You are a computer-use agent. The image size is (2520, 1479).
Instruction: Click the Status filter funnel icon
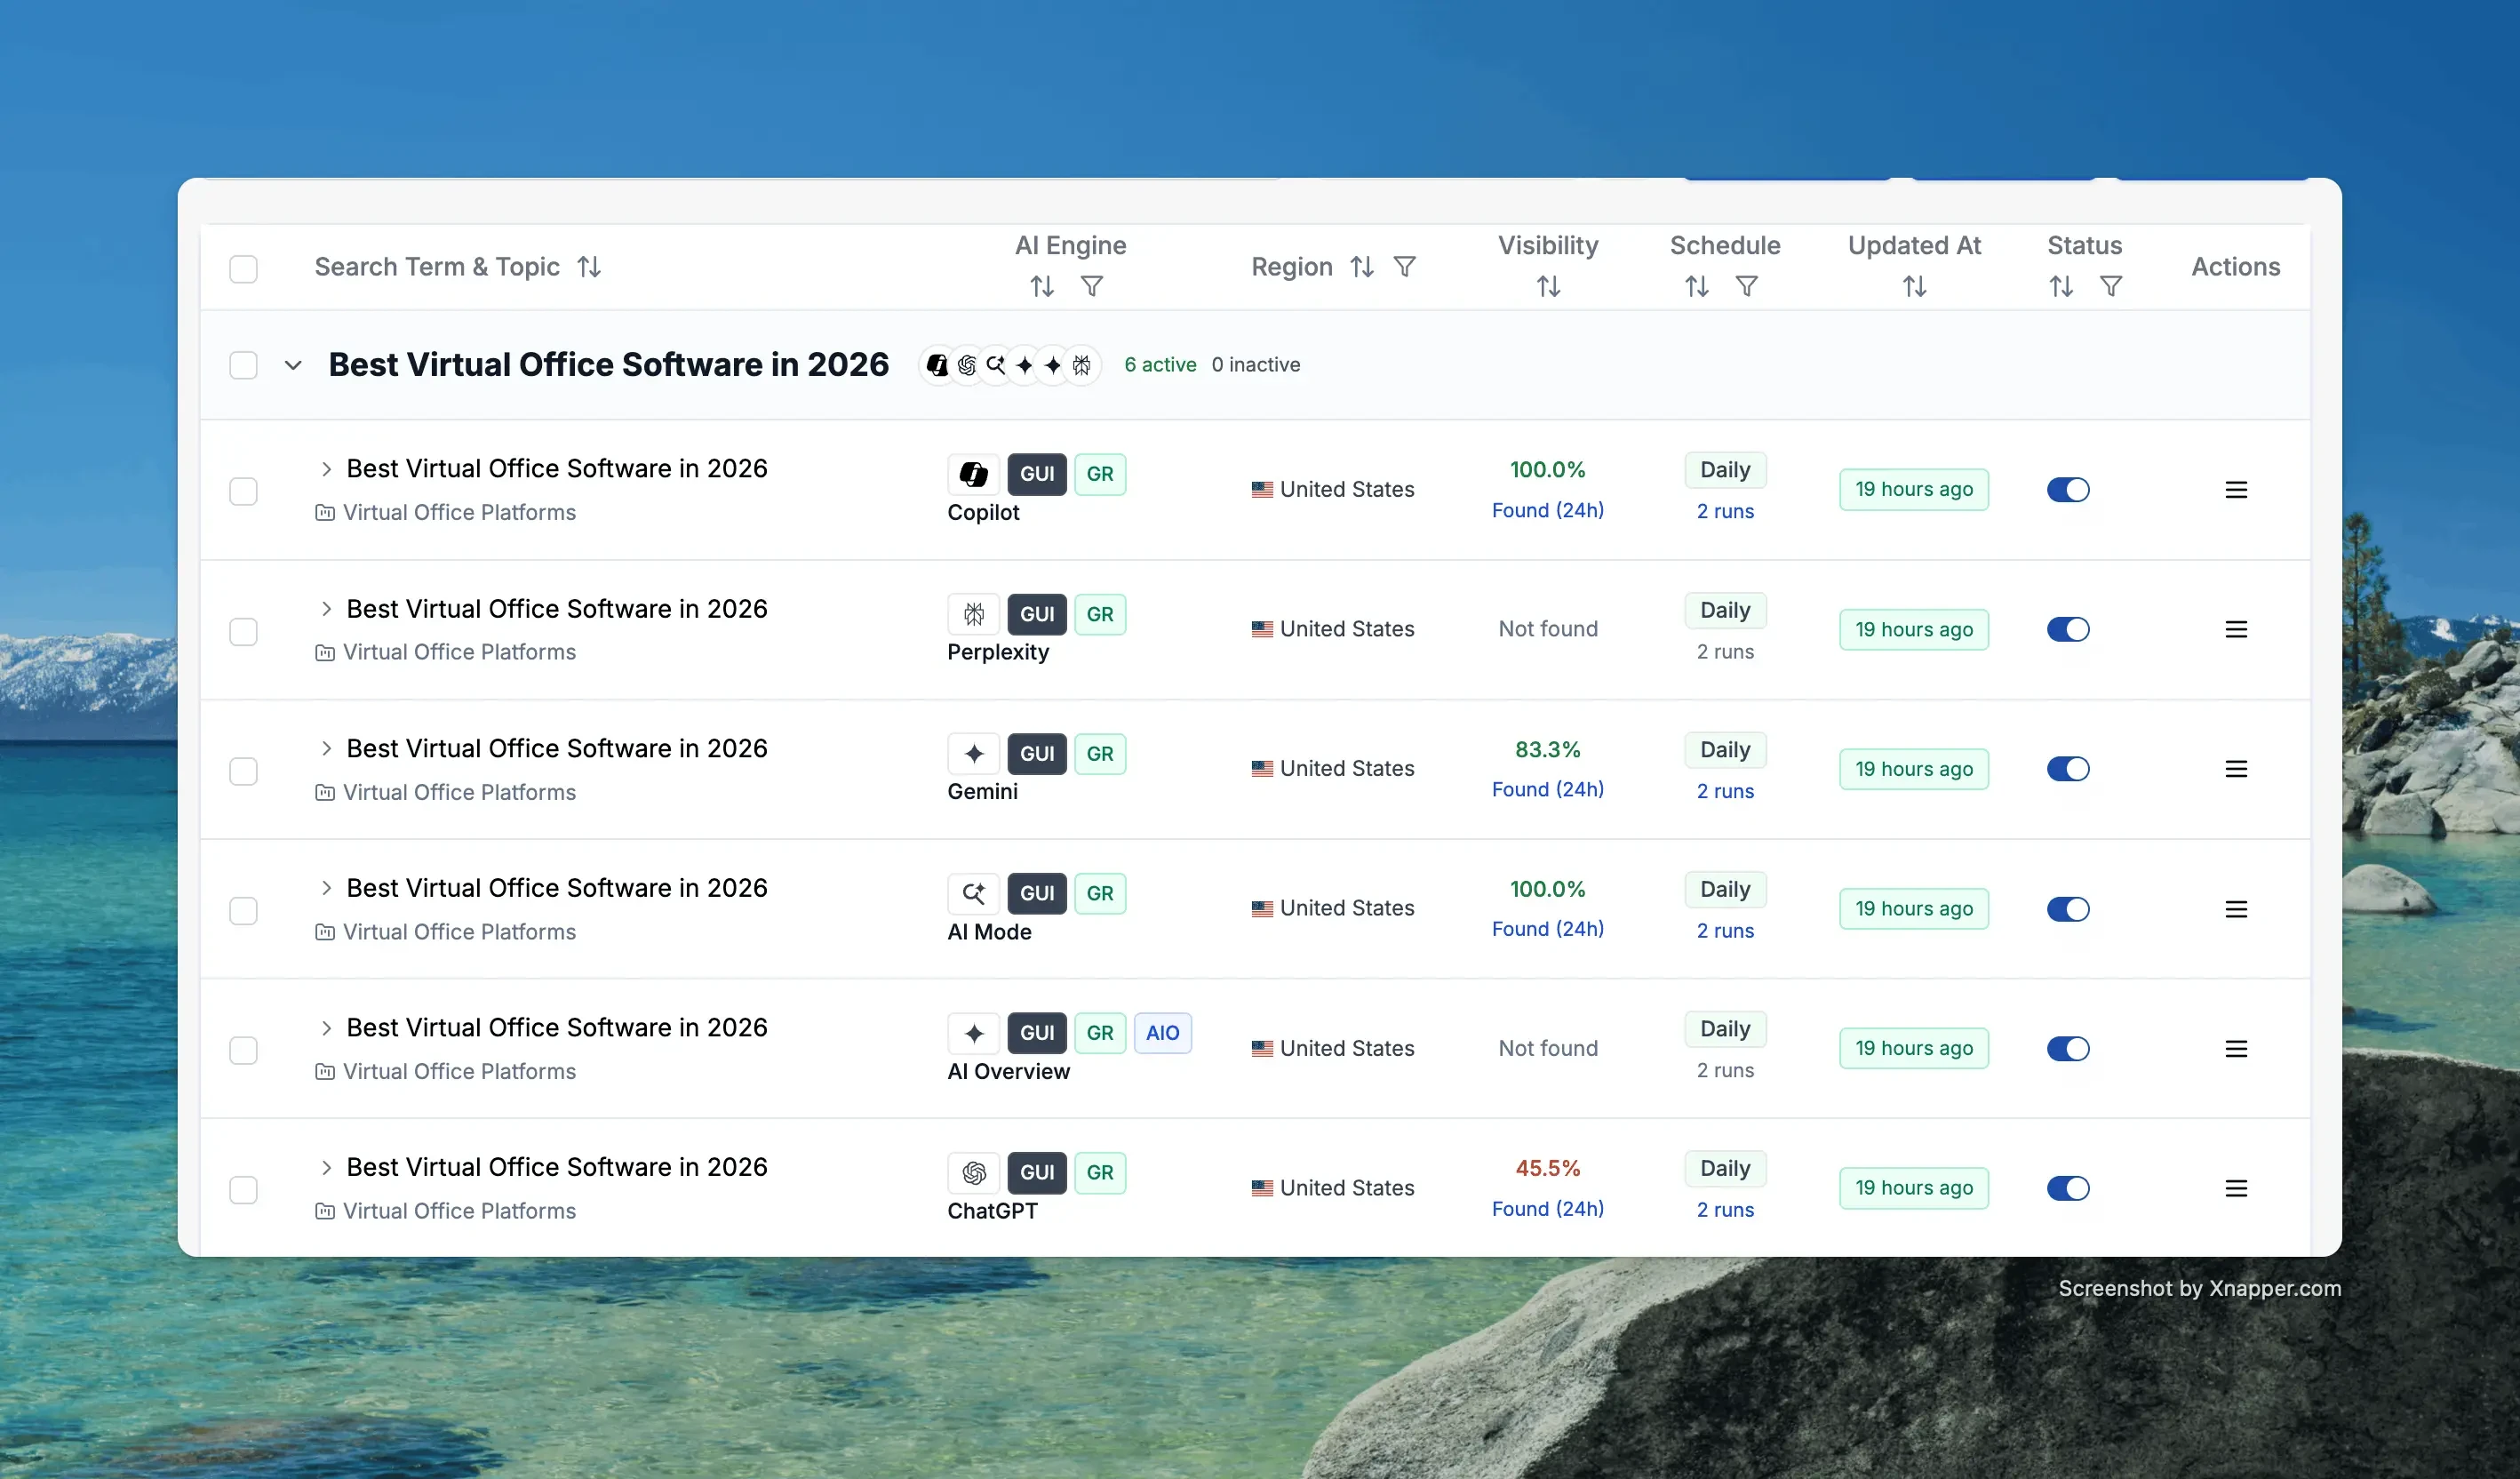[2110, 287]
